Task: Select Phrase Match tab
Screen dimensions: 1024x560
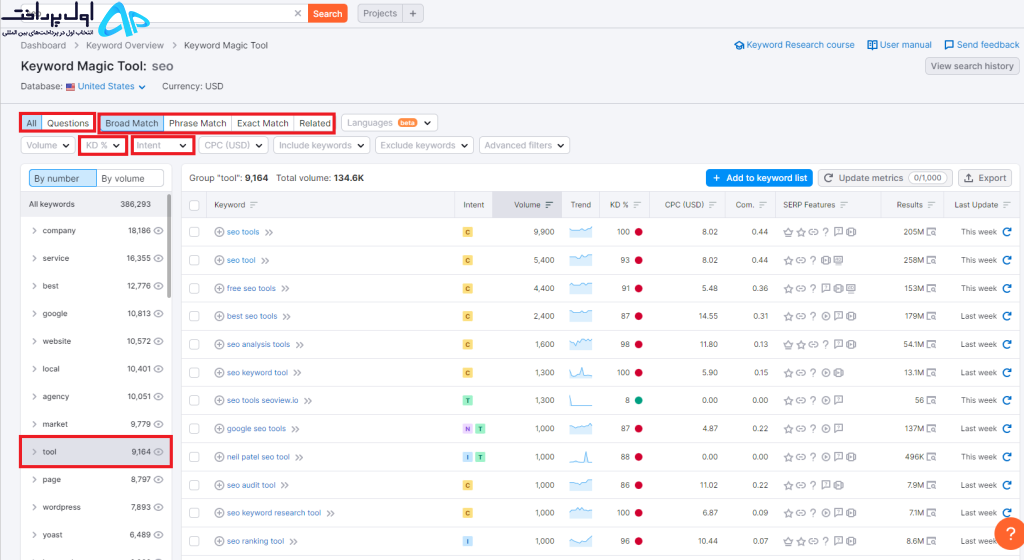Action: point(197,123)
